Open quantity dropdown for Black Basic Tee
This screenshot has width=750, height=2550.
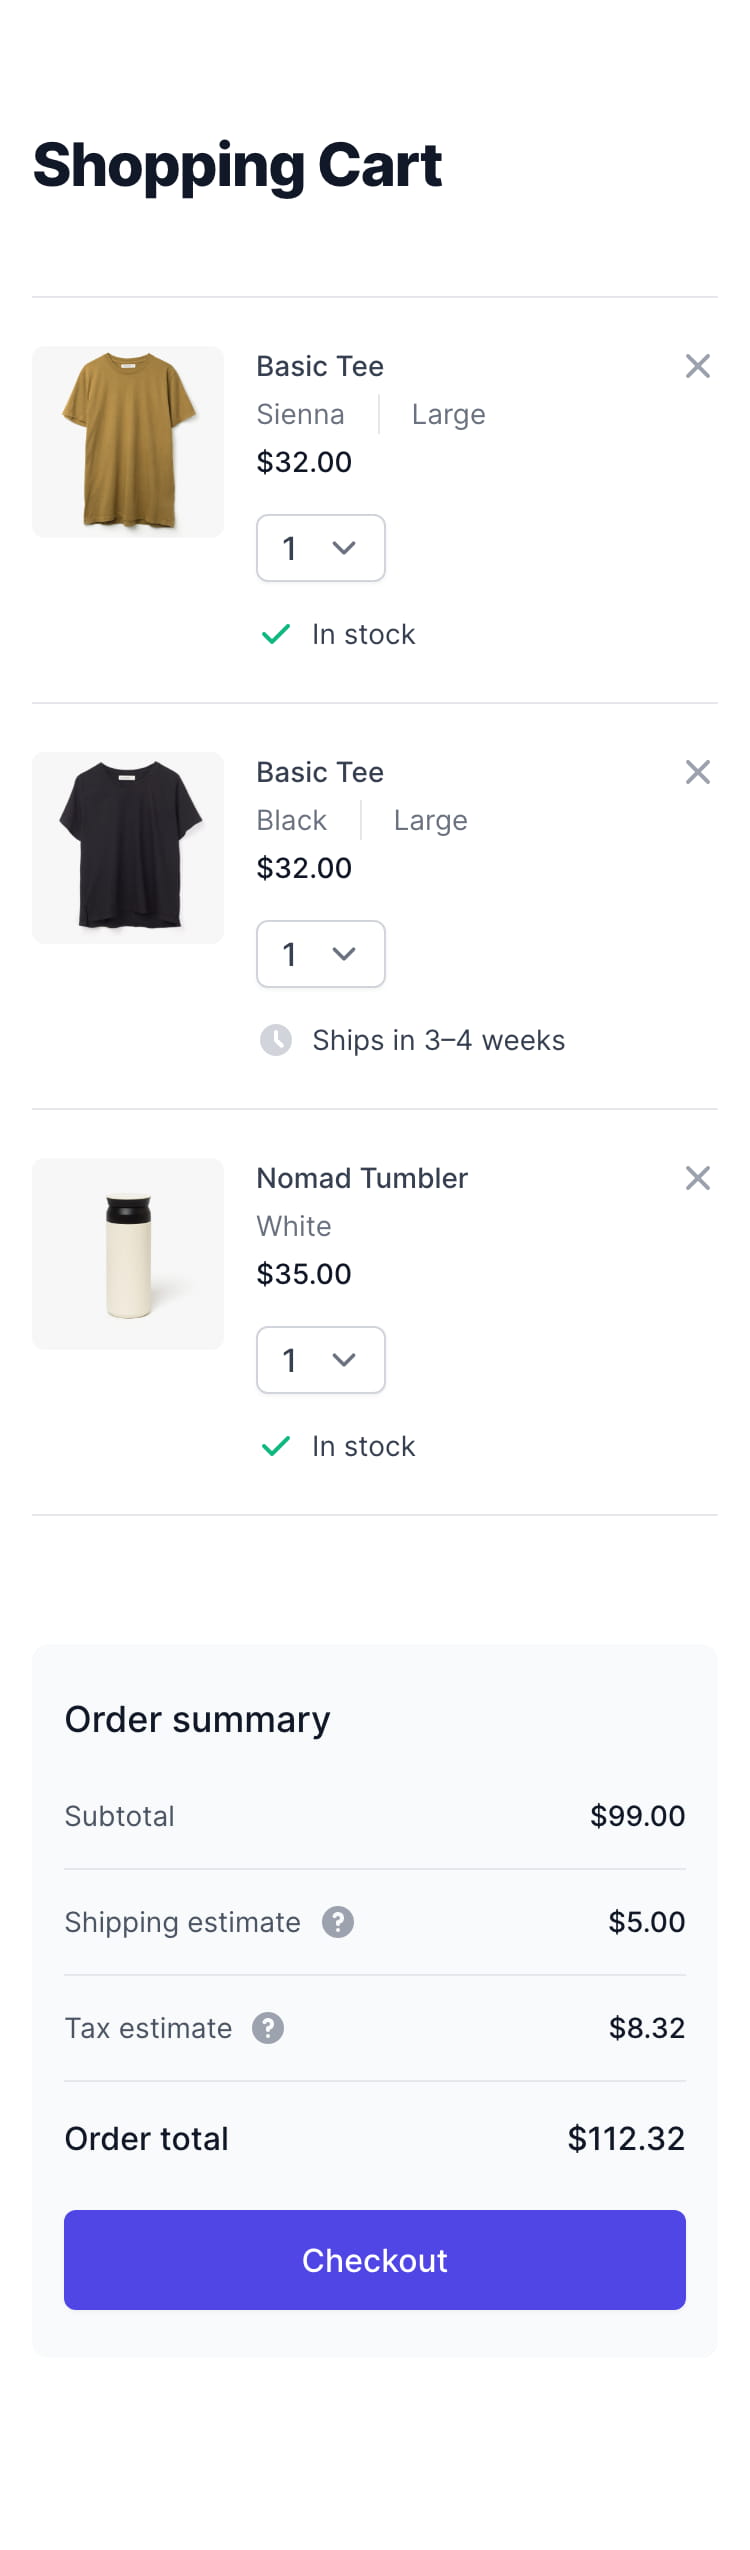point(321,954)
